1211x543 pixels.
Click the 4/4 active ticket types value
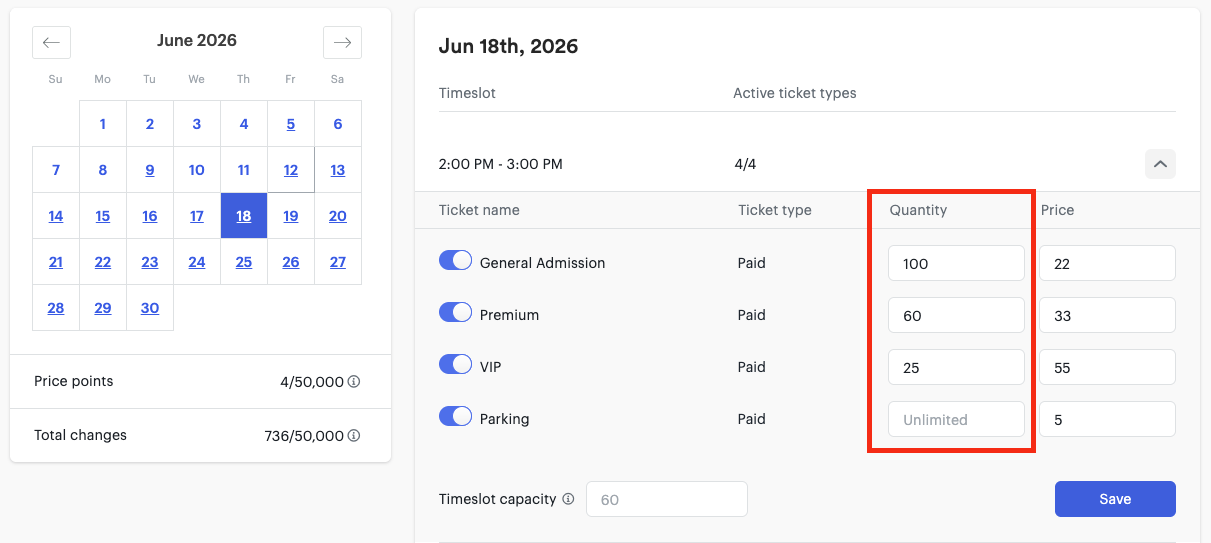pyautogui.click(x=744, y=164)
